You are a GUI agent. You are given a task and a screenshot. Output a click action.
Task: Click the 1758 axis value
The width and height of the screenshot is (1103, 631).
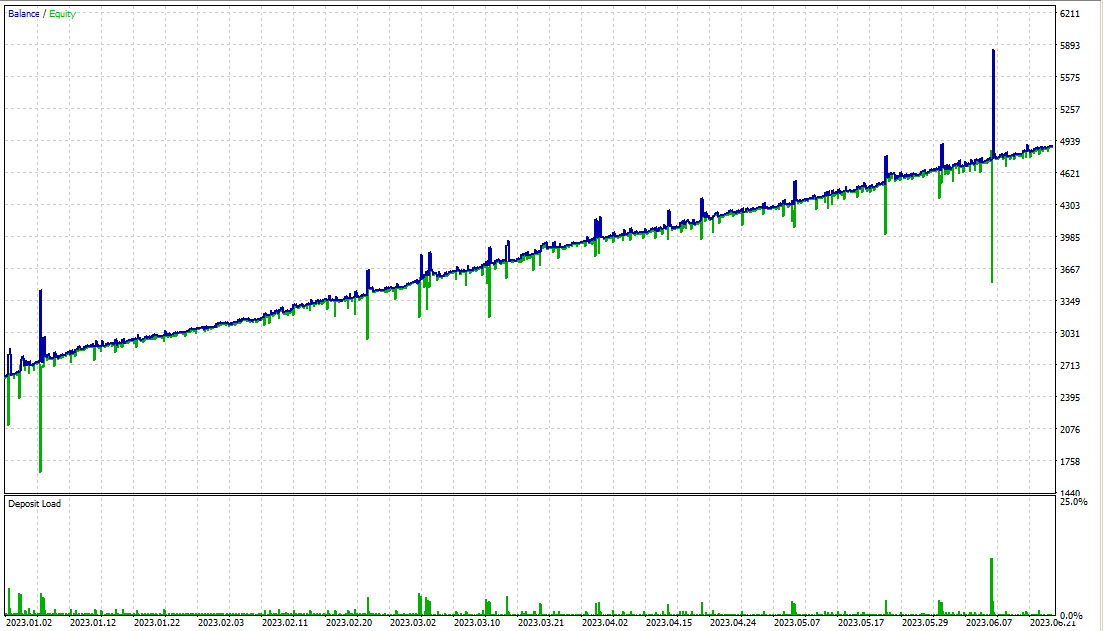(x=1069, y=462)
